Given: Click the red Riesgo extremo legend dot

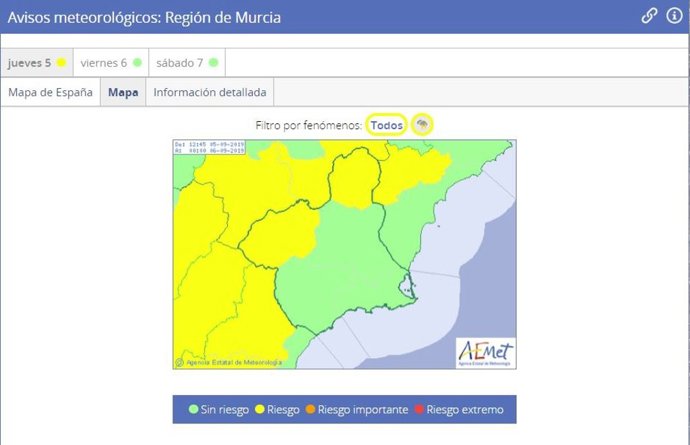Looking at the screenshot, I should 419,409.
